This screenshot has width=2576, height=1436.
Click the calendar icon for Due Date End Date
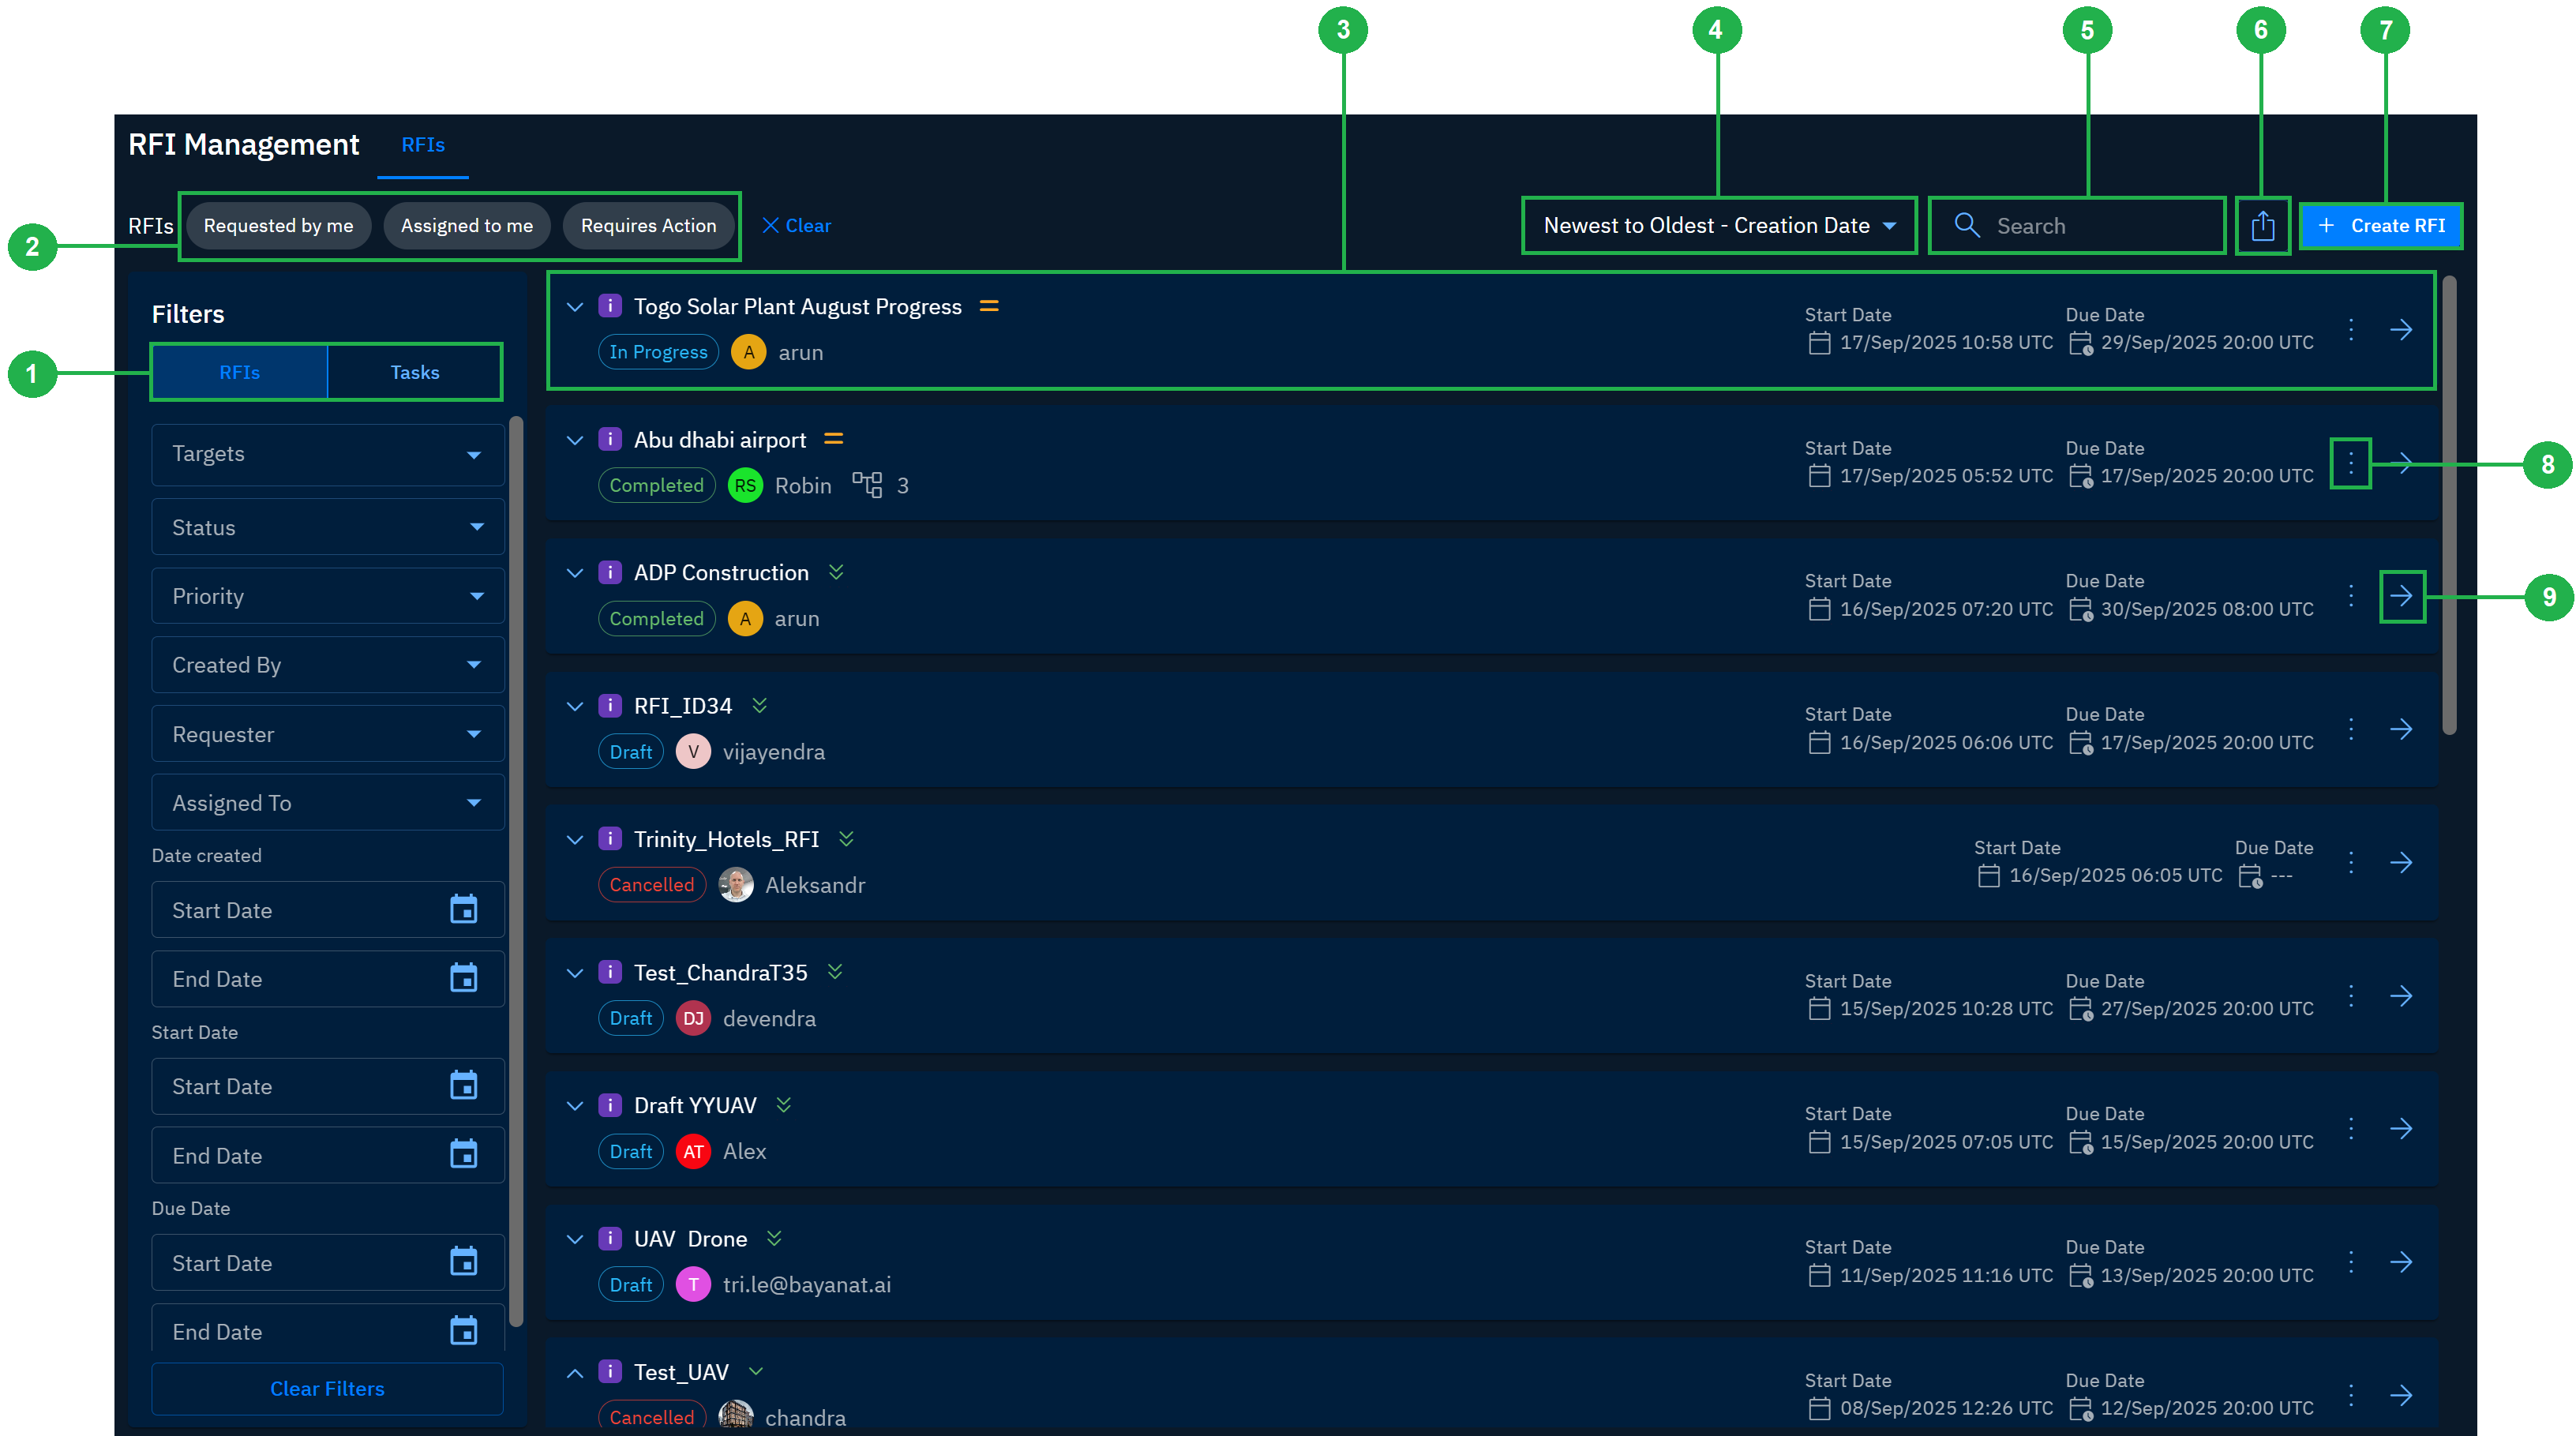pyautogui.click(x=463, y=1330)
